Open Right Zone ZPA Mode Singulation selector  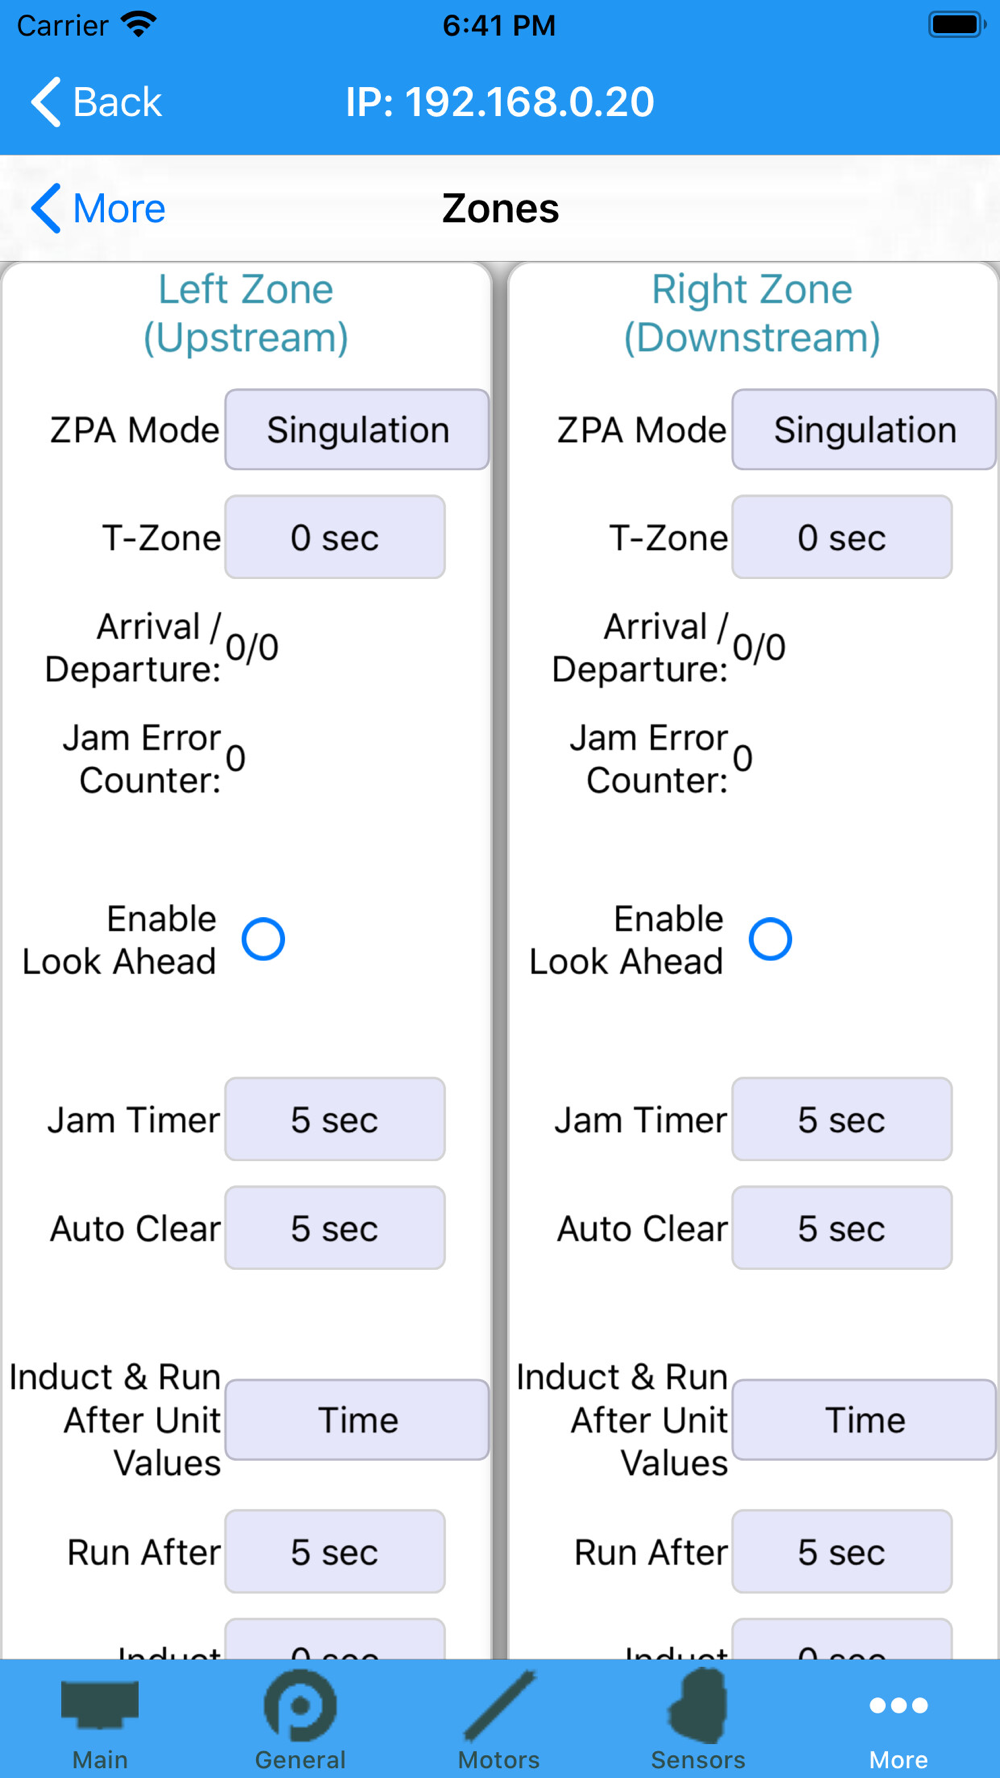click(x=864, y=430)
